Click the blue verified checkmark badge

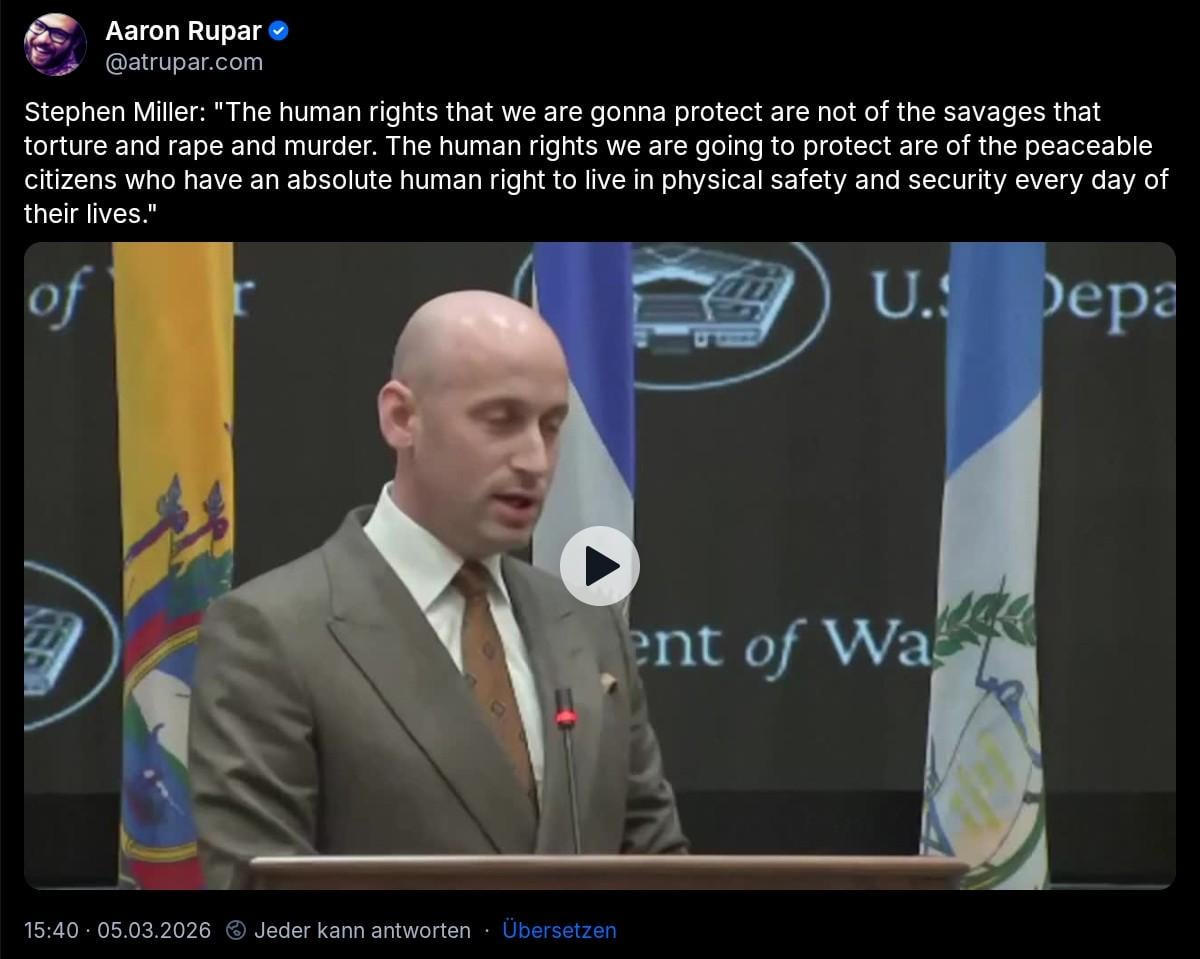[x=279, y=31]
